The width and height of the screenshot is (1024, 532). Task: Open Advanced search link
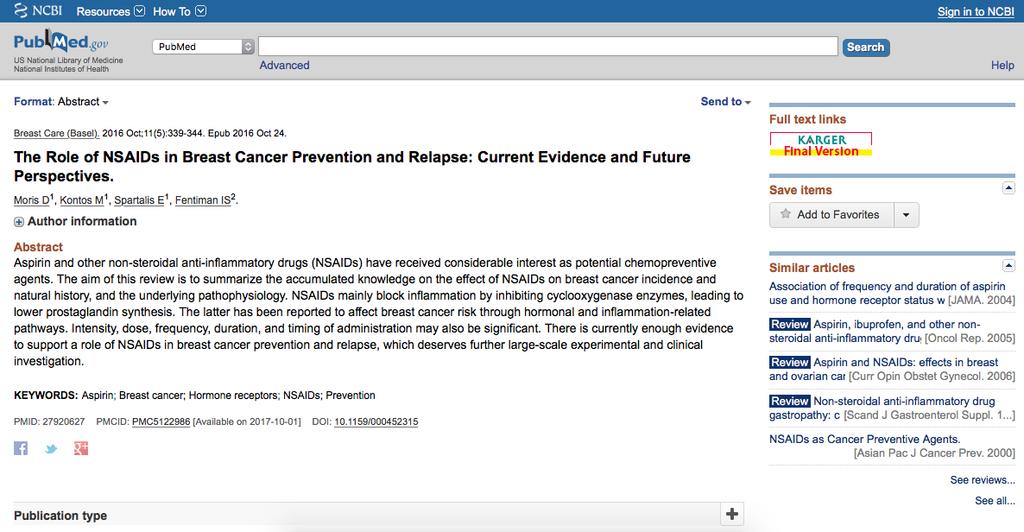tap(284, 65)
